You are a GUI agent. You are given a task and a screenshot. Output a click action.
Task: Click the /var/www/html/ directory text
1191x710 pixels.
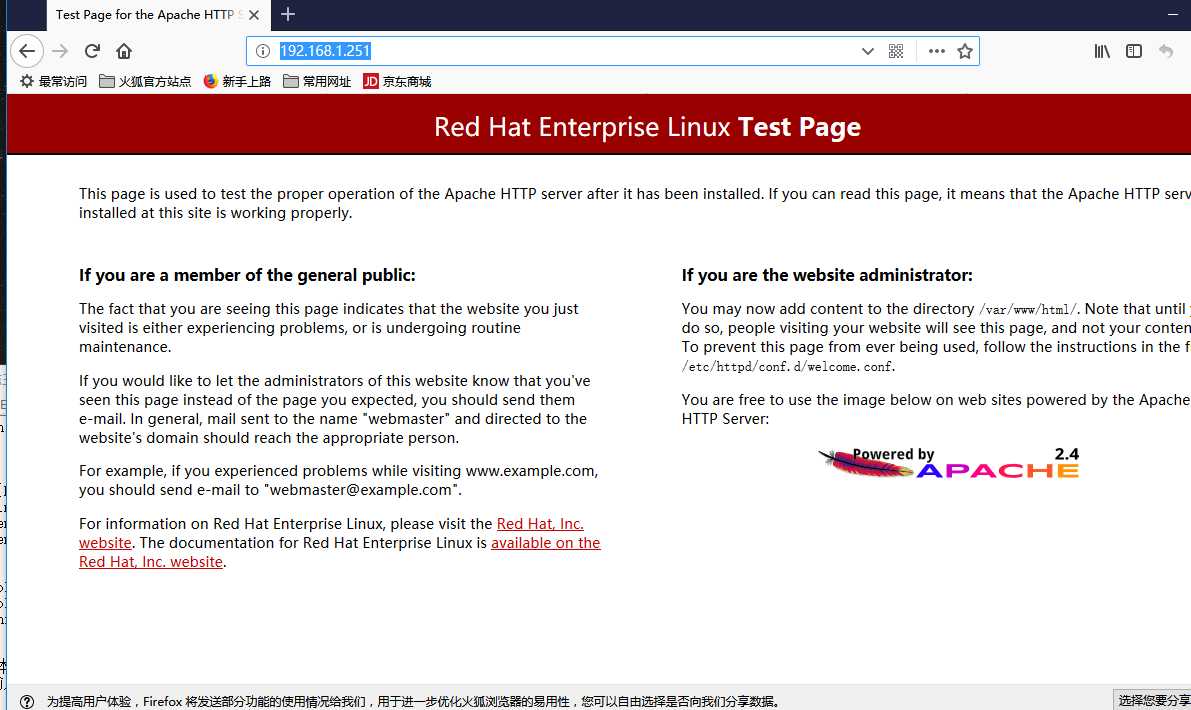click(x=1028, y=310)
